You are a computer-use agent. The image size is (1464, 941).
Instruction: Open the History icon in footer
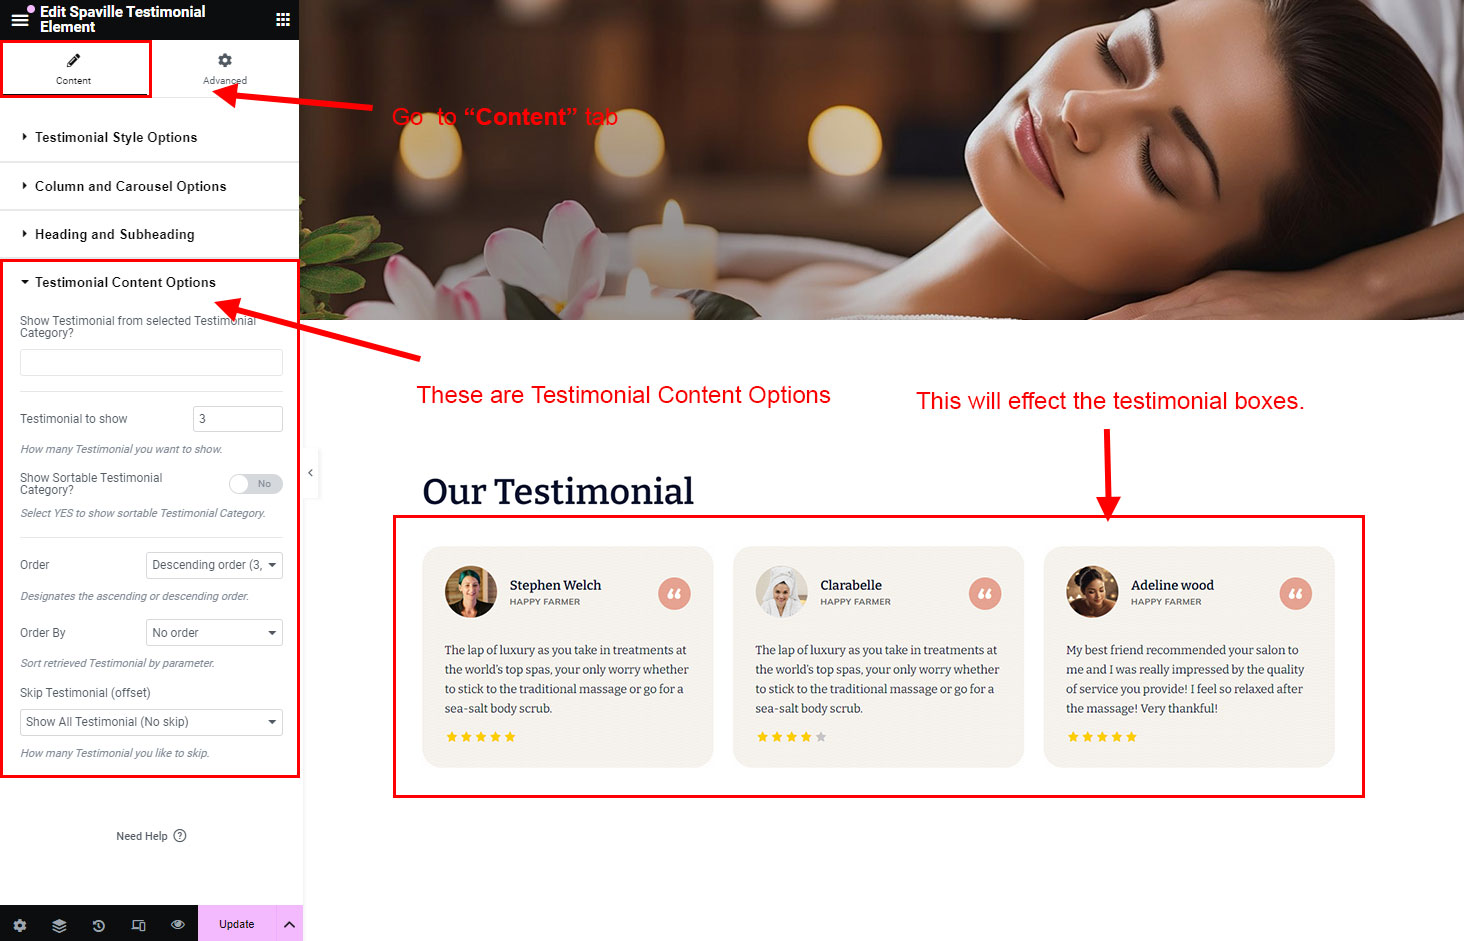98,925
